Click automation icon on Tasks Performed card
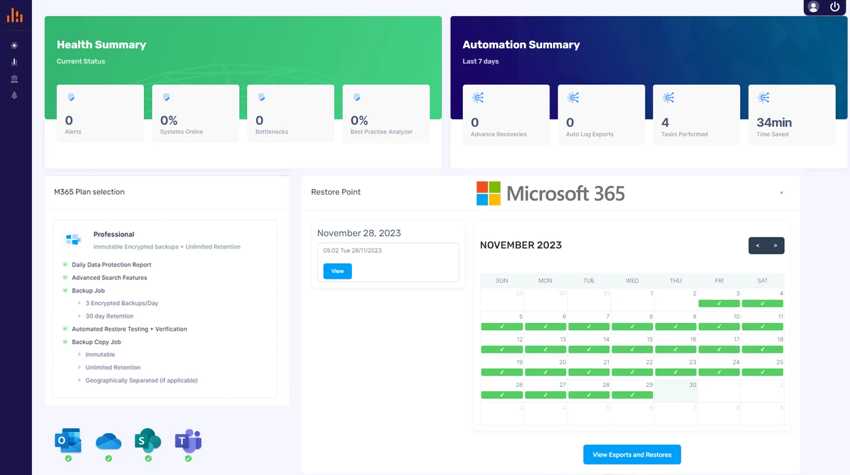This screenshot has width=850, height=475. coord(668,98)
